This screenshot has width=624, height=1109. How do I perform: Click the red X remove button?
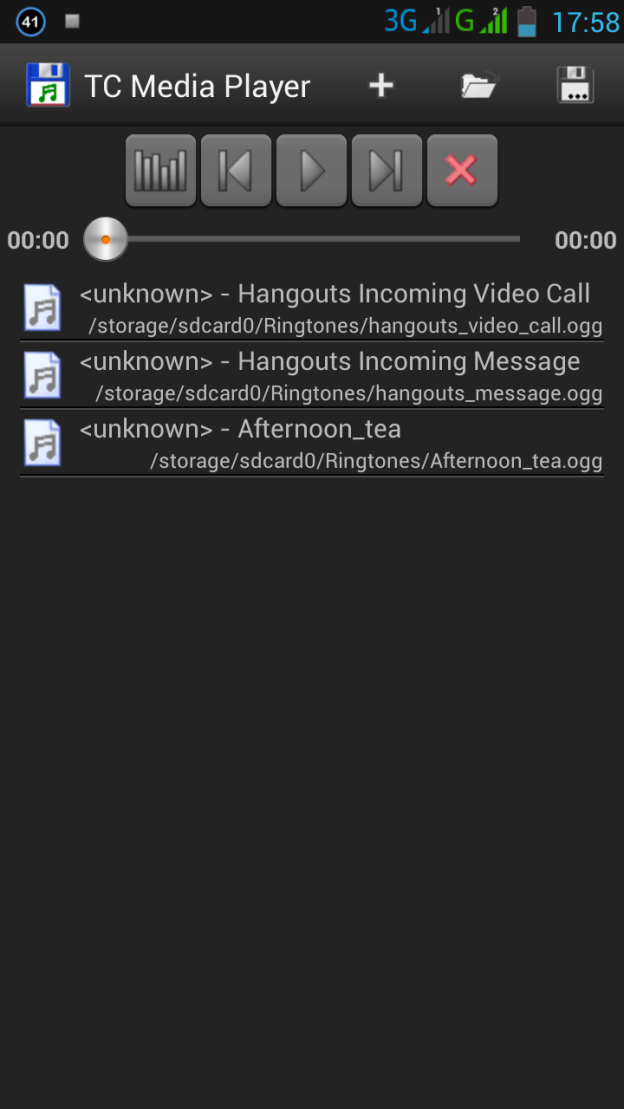pos(462,170)
